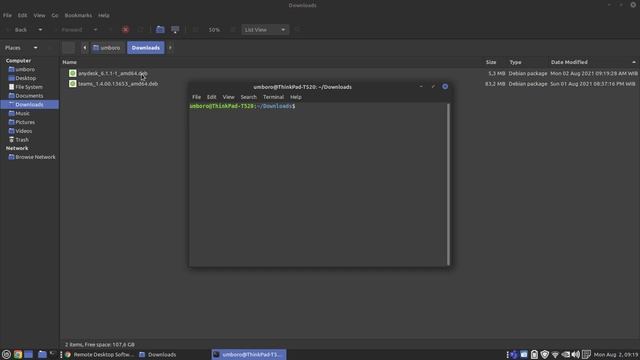Open the notes tray icon
Screen dimensions: 640x360
[587, 355]
